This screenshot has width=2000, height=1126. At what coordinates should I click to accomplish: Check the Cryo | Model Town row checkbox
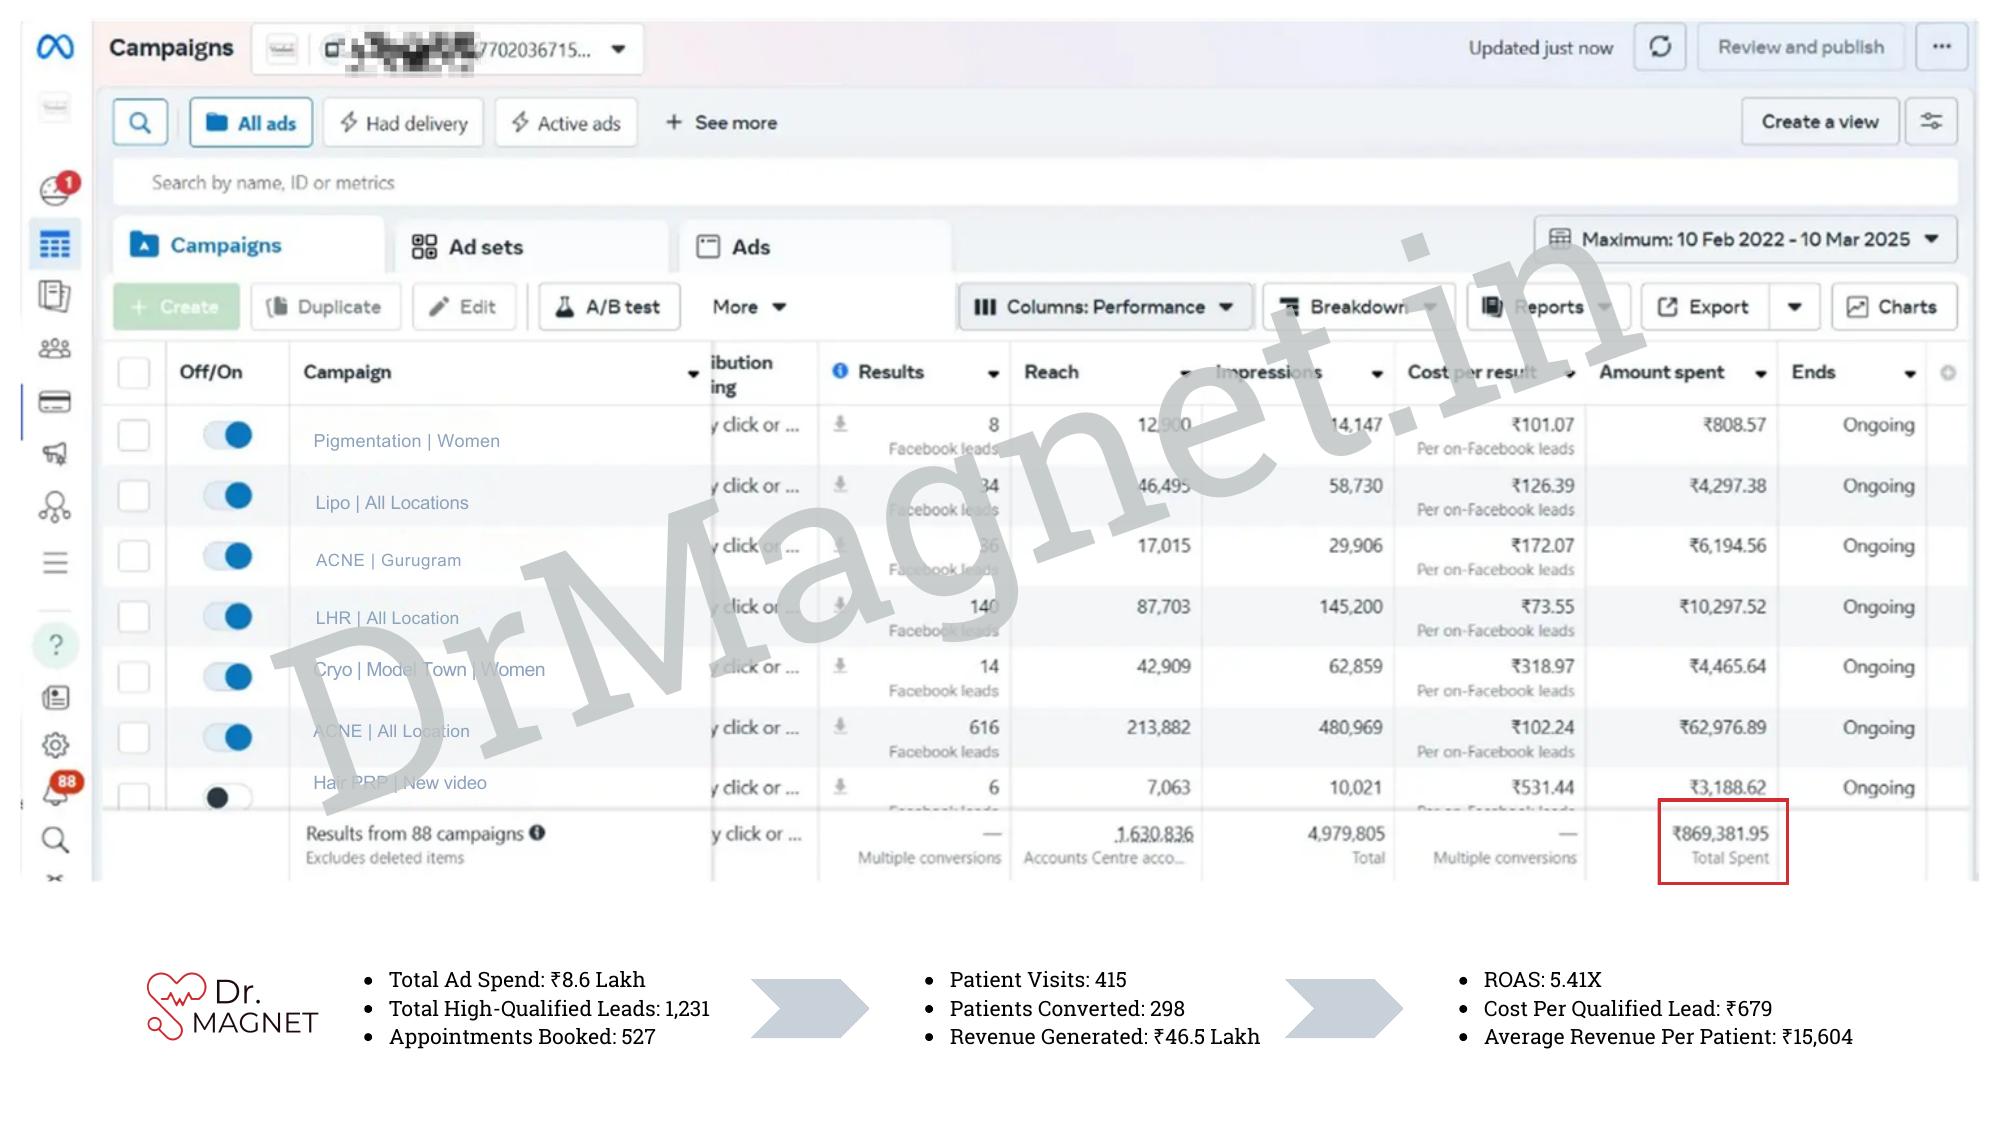134,677
